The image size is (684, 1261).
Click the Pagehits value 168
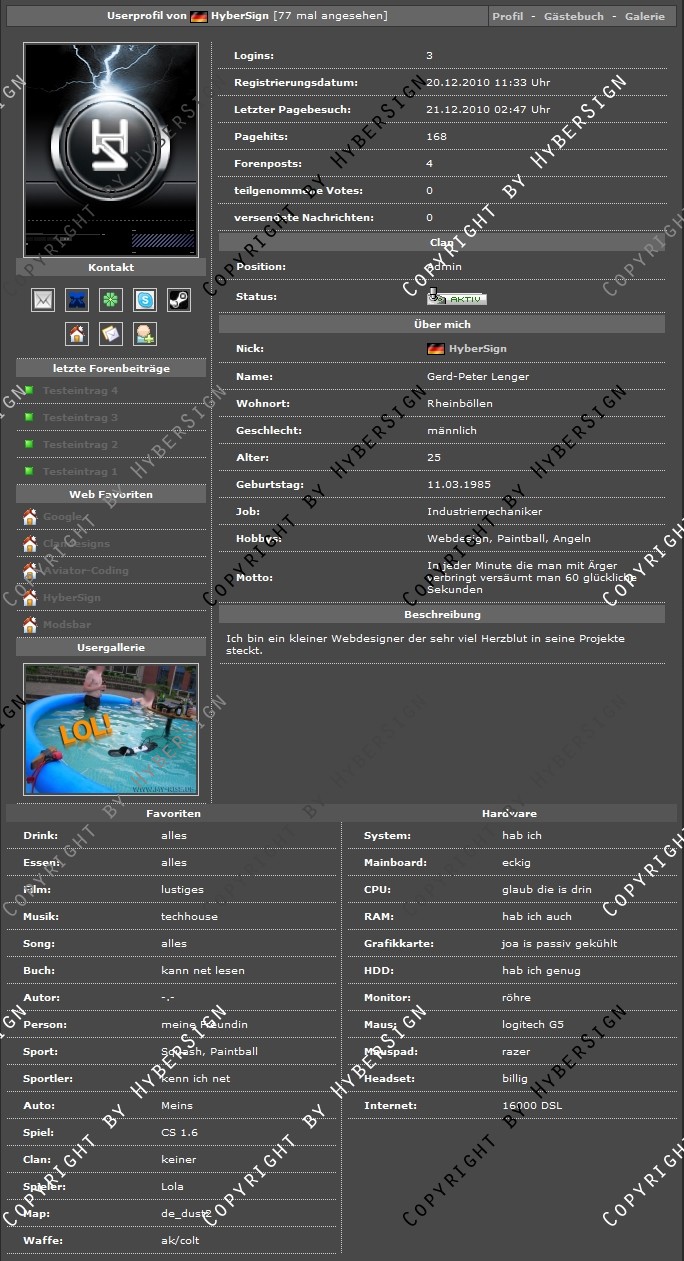pyautogui.click(x=437, y=137)
